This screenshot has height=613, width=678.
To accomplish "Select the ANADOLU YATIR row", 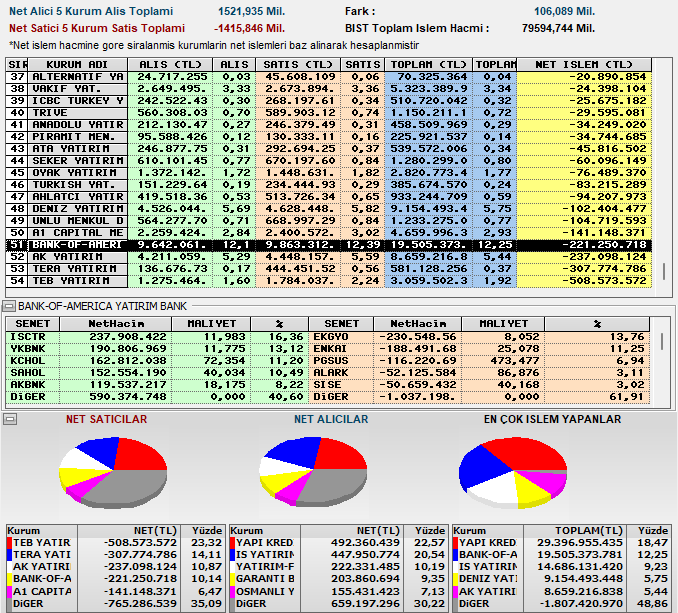I will (329, 125).
